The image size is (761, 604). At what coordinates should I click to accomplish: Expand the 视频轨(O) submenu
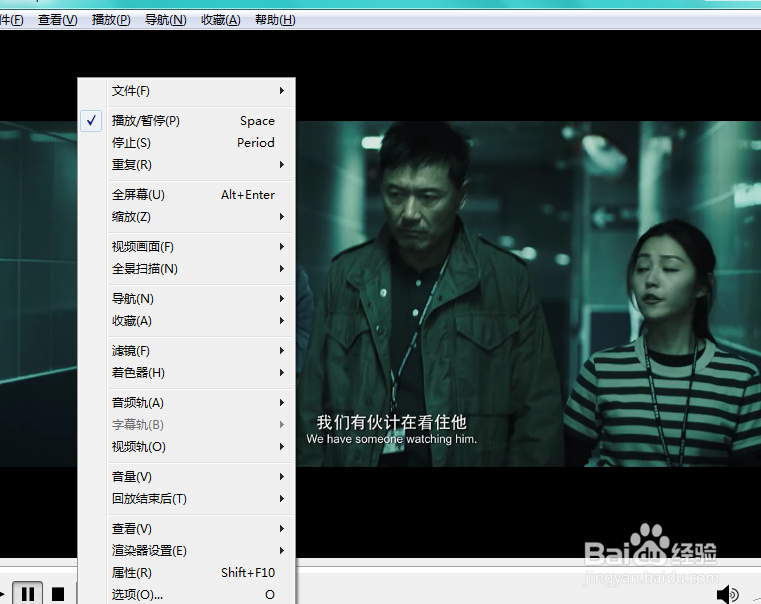pos(186,447)
